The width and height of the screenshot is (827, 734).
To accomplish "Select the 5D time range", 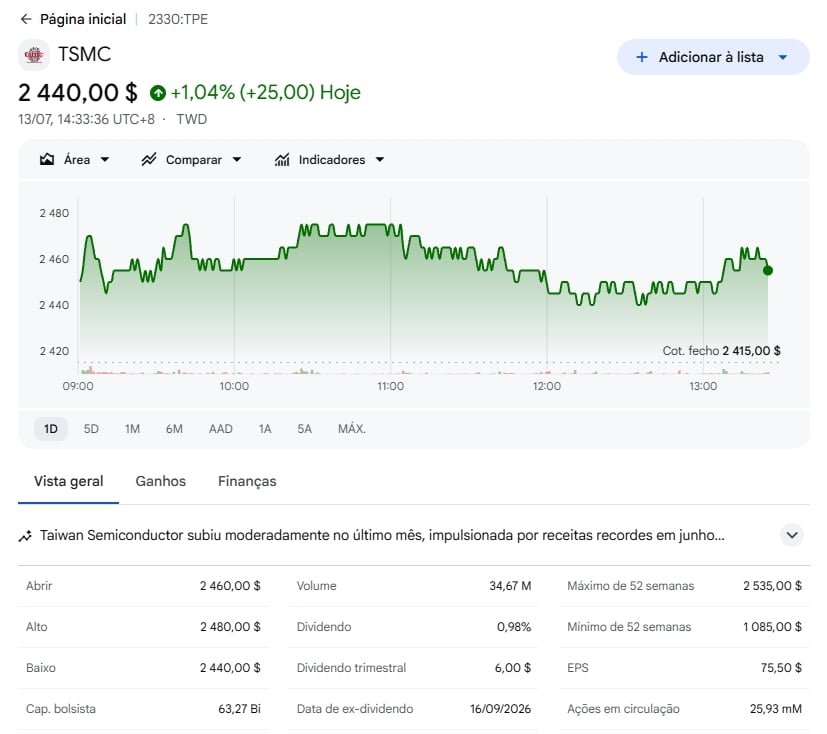I will (x=91, y=429).
